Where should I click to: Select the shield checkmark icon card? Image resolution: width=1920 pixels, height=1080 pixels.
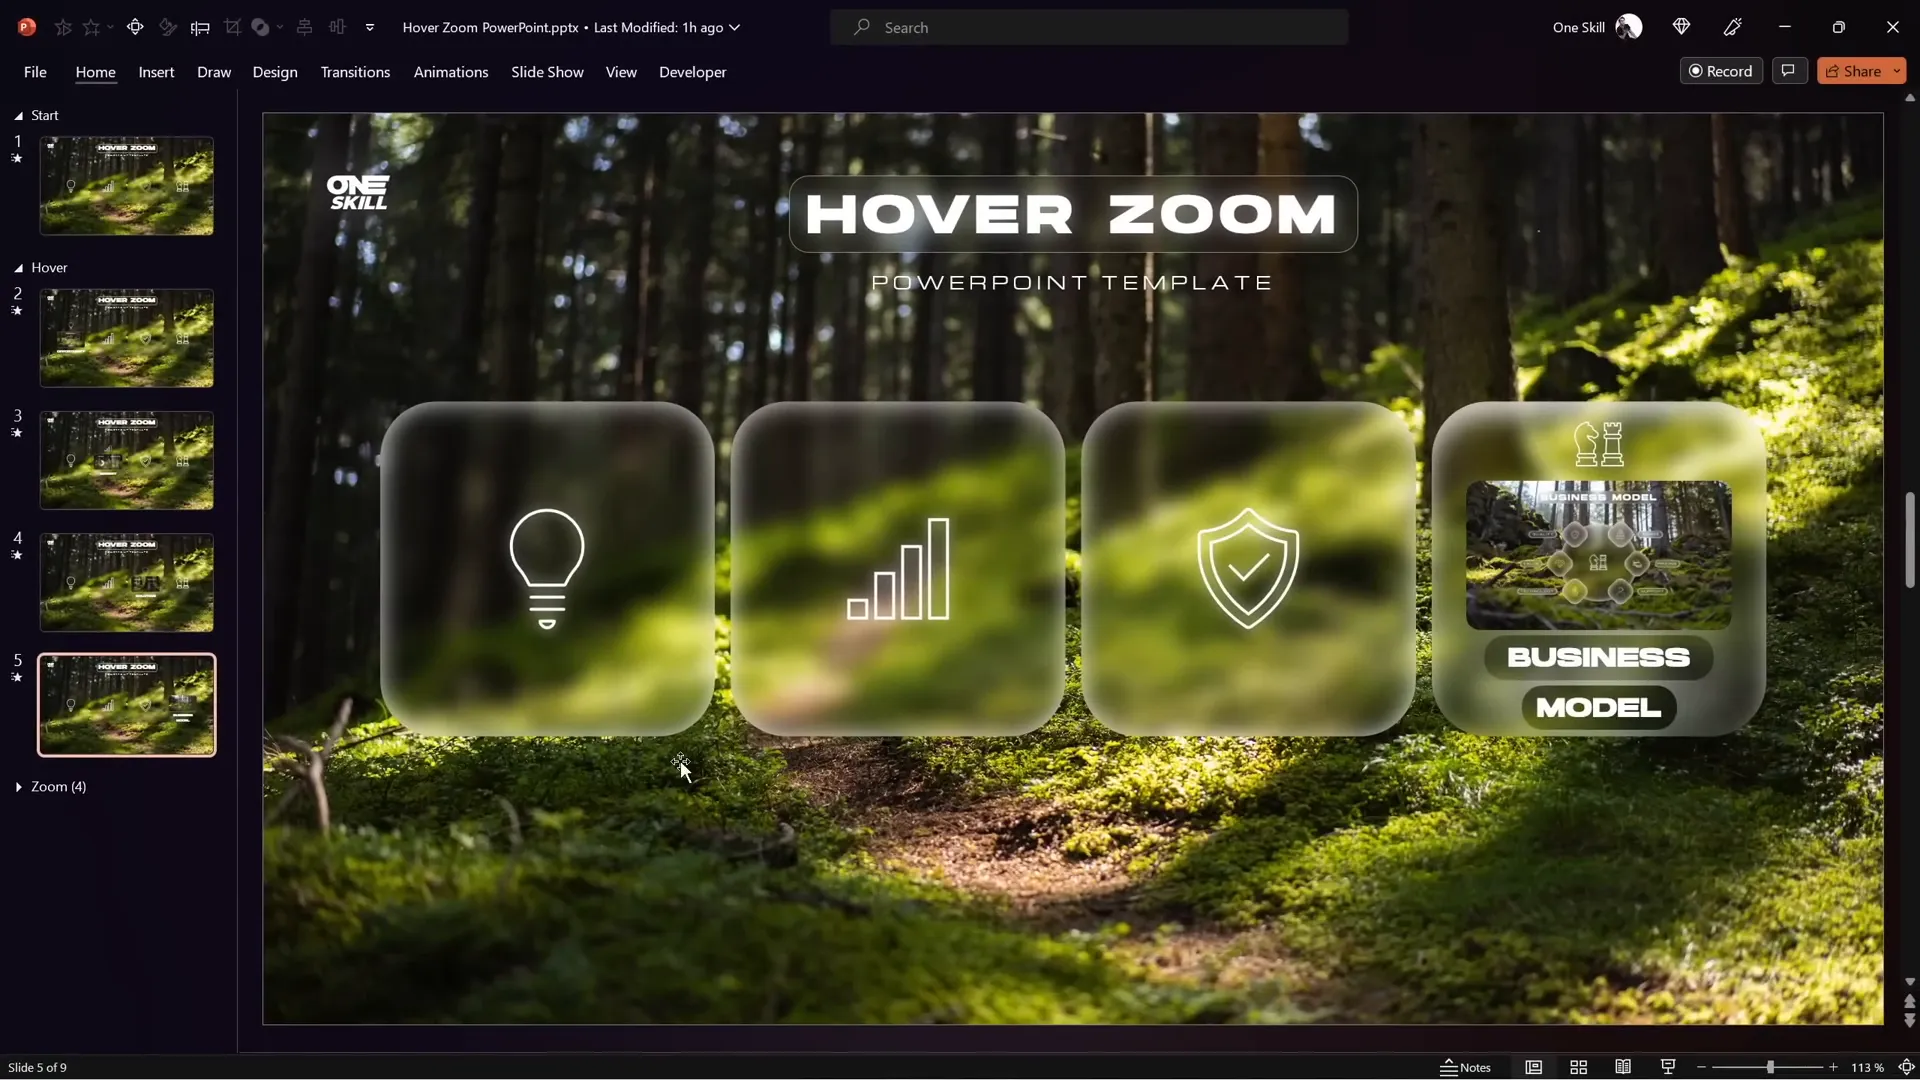[1248, 569]
